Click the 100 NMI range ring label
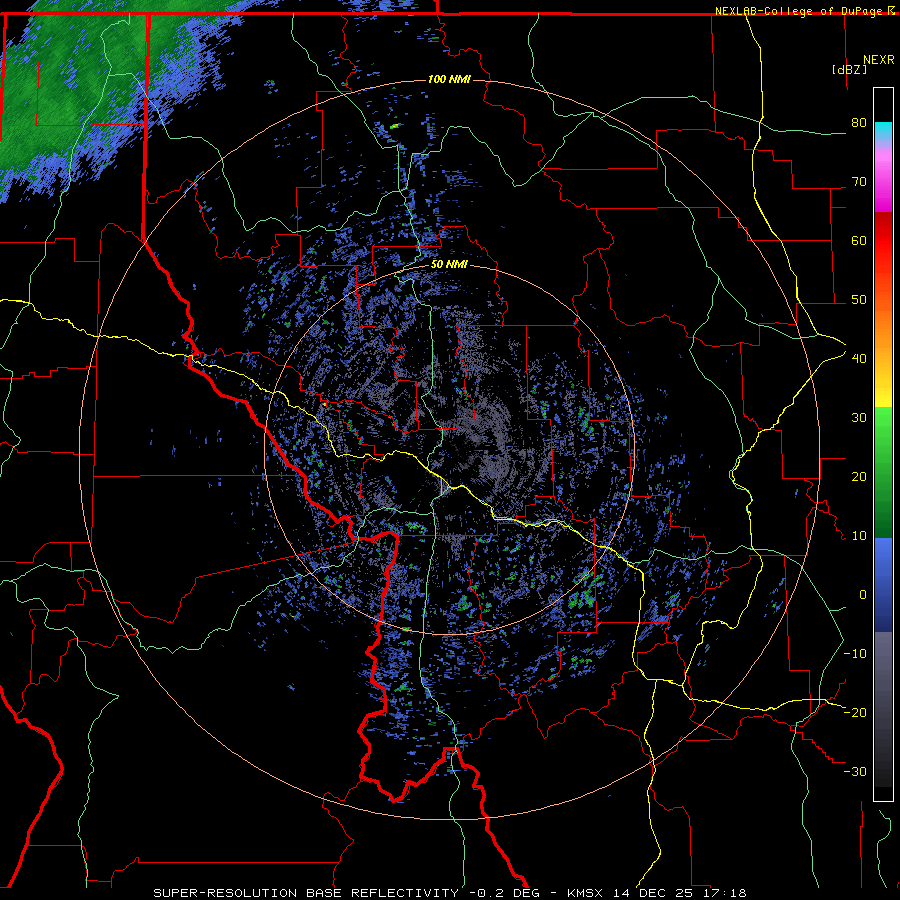This screenshot has height=900, width=900. [x=449, y=79]
